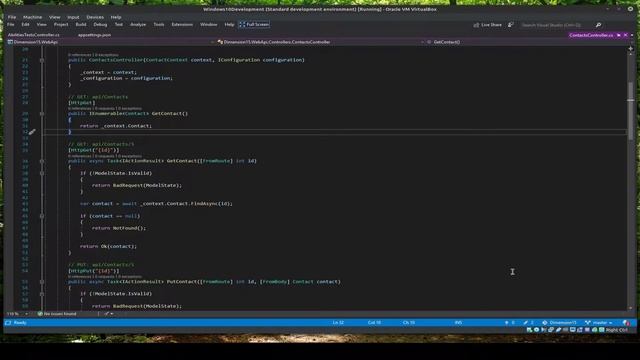640x360 pixels.
Task: Click the vertical scrollbar thumb in editor
Action: [631, 110]
